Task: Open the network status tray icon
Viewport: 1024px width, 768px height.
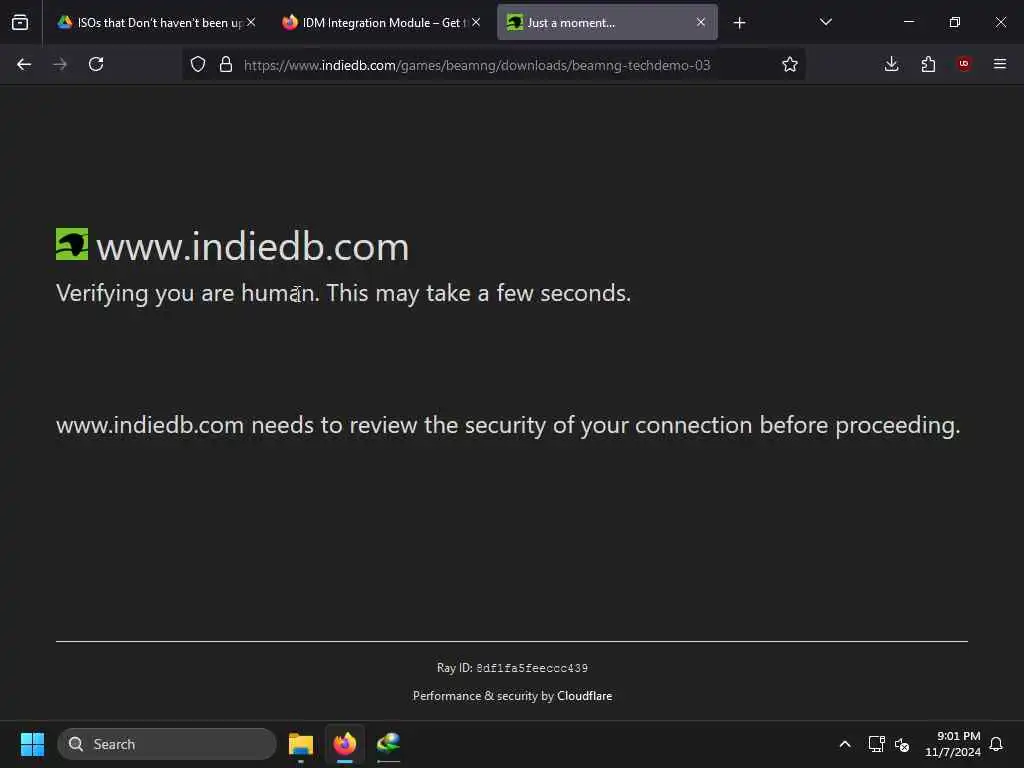Action: click(x=876, y=744)
